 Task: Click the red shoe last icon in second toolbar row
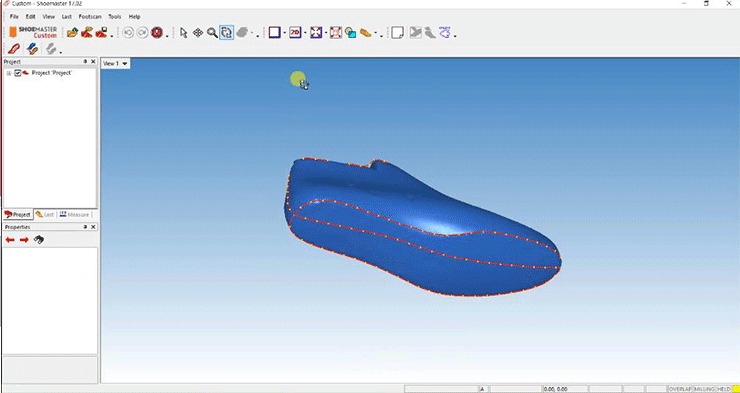pos(14,48)
